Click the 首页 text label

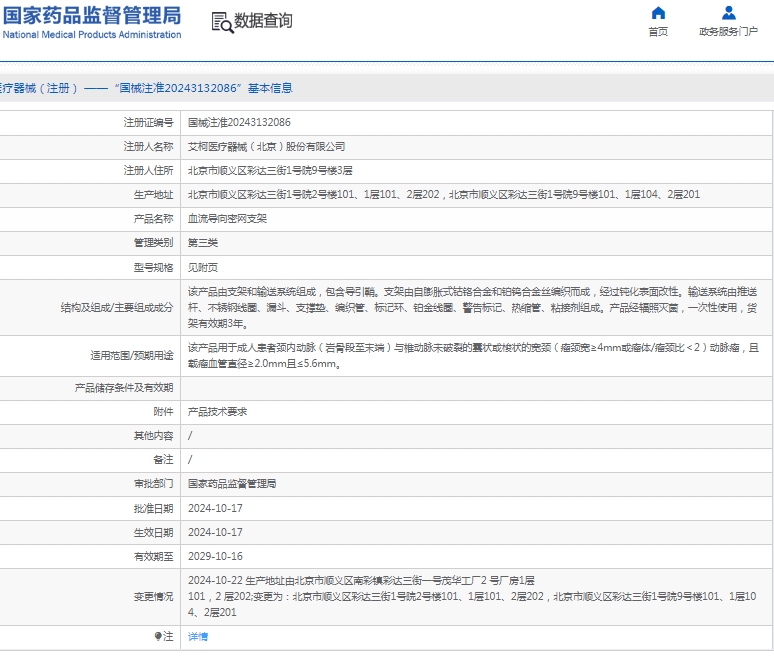[658, 32]
